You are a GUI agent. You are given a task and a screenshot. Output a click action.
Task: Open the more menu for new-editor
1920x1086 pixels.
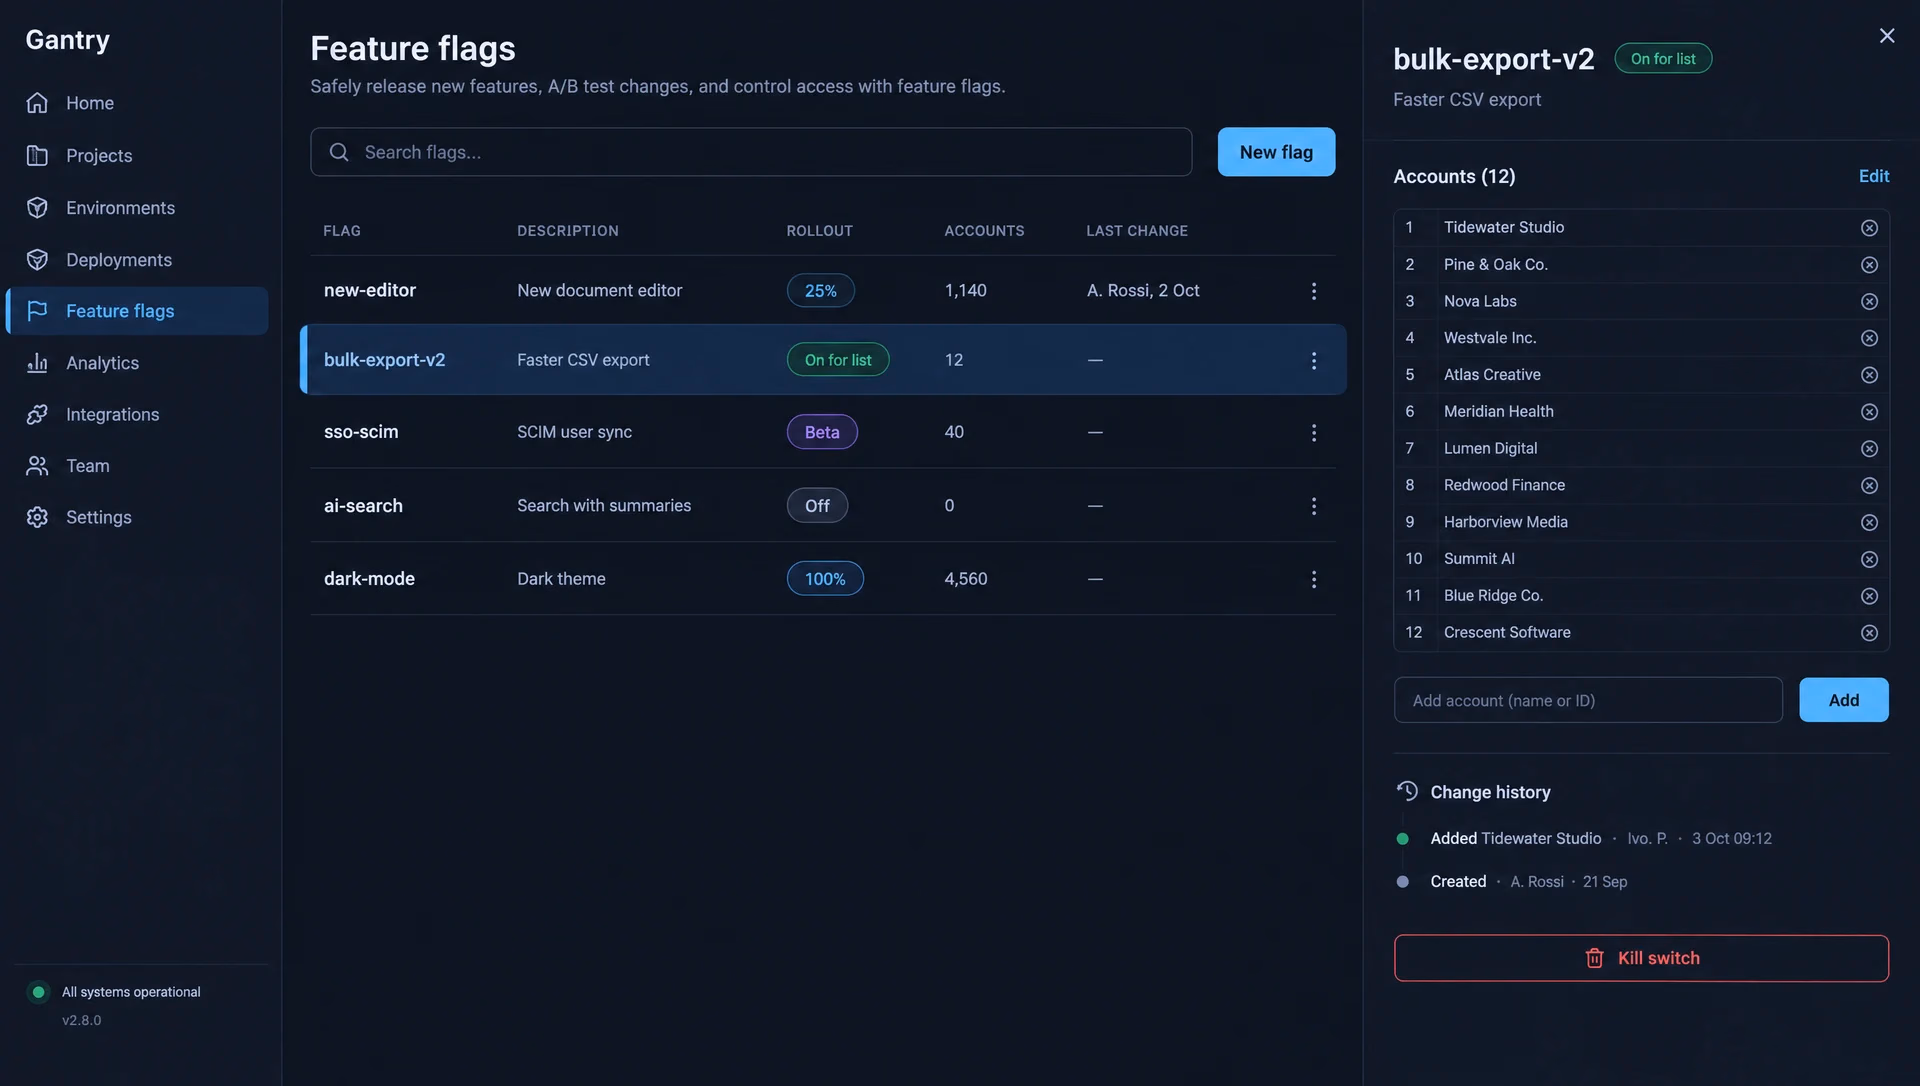[1314, 291]
